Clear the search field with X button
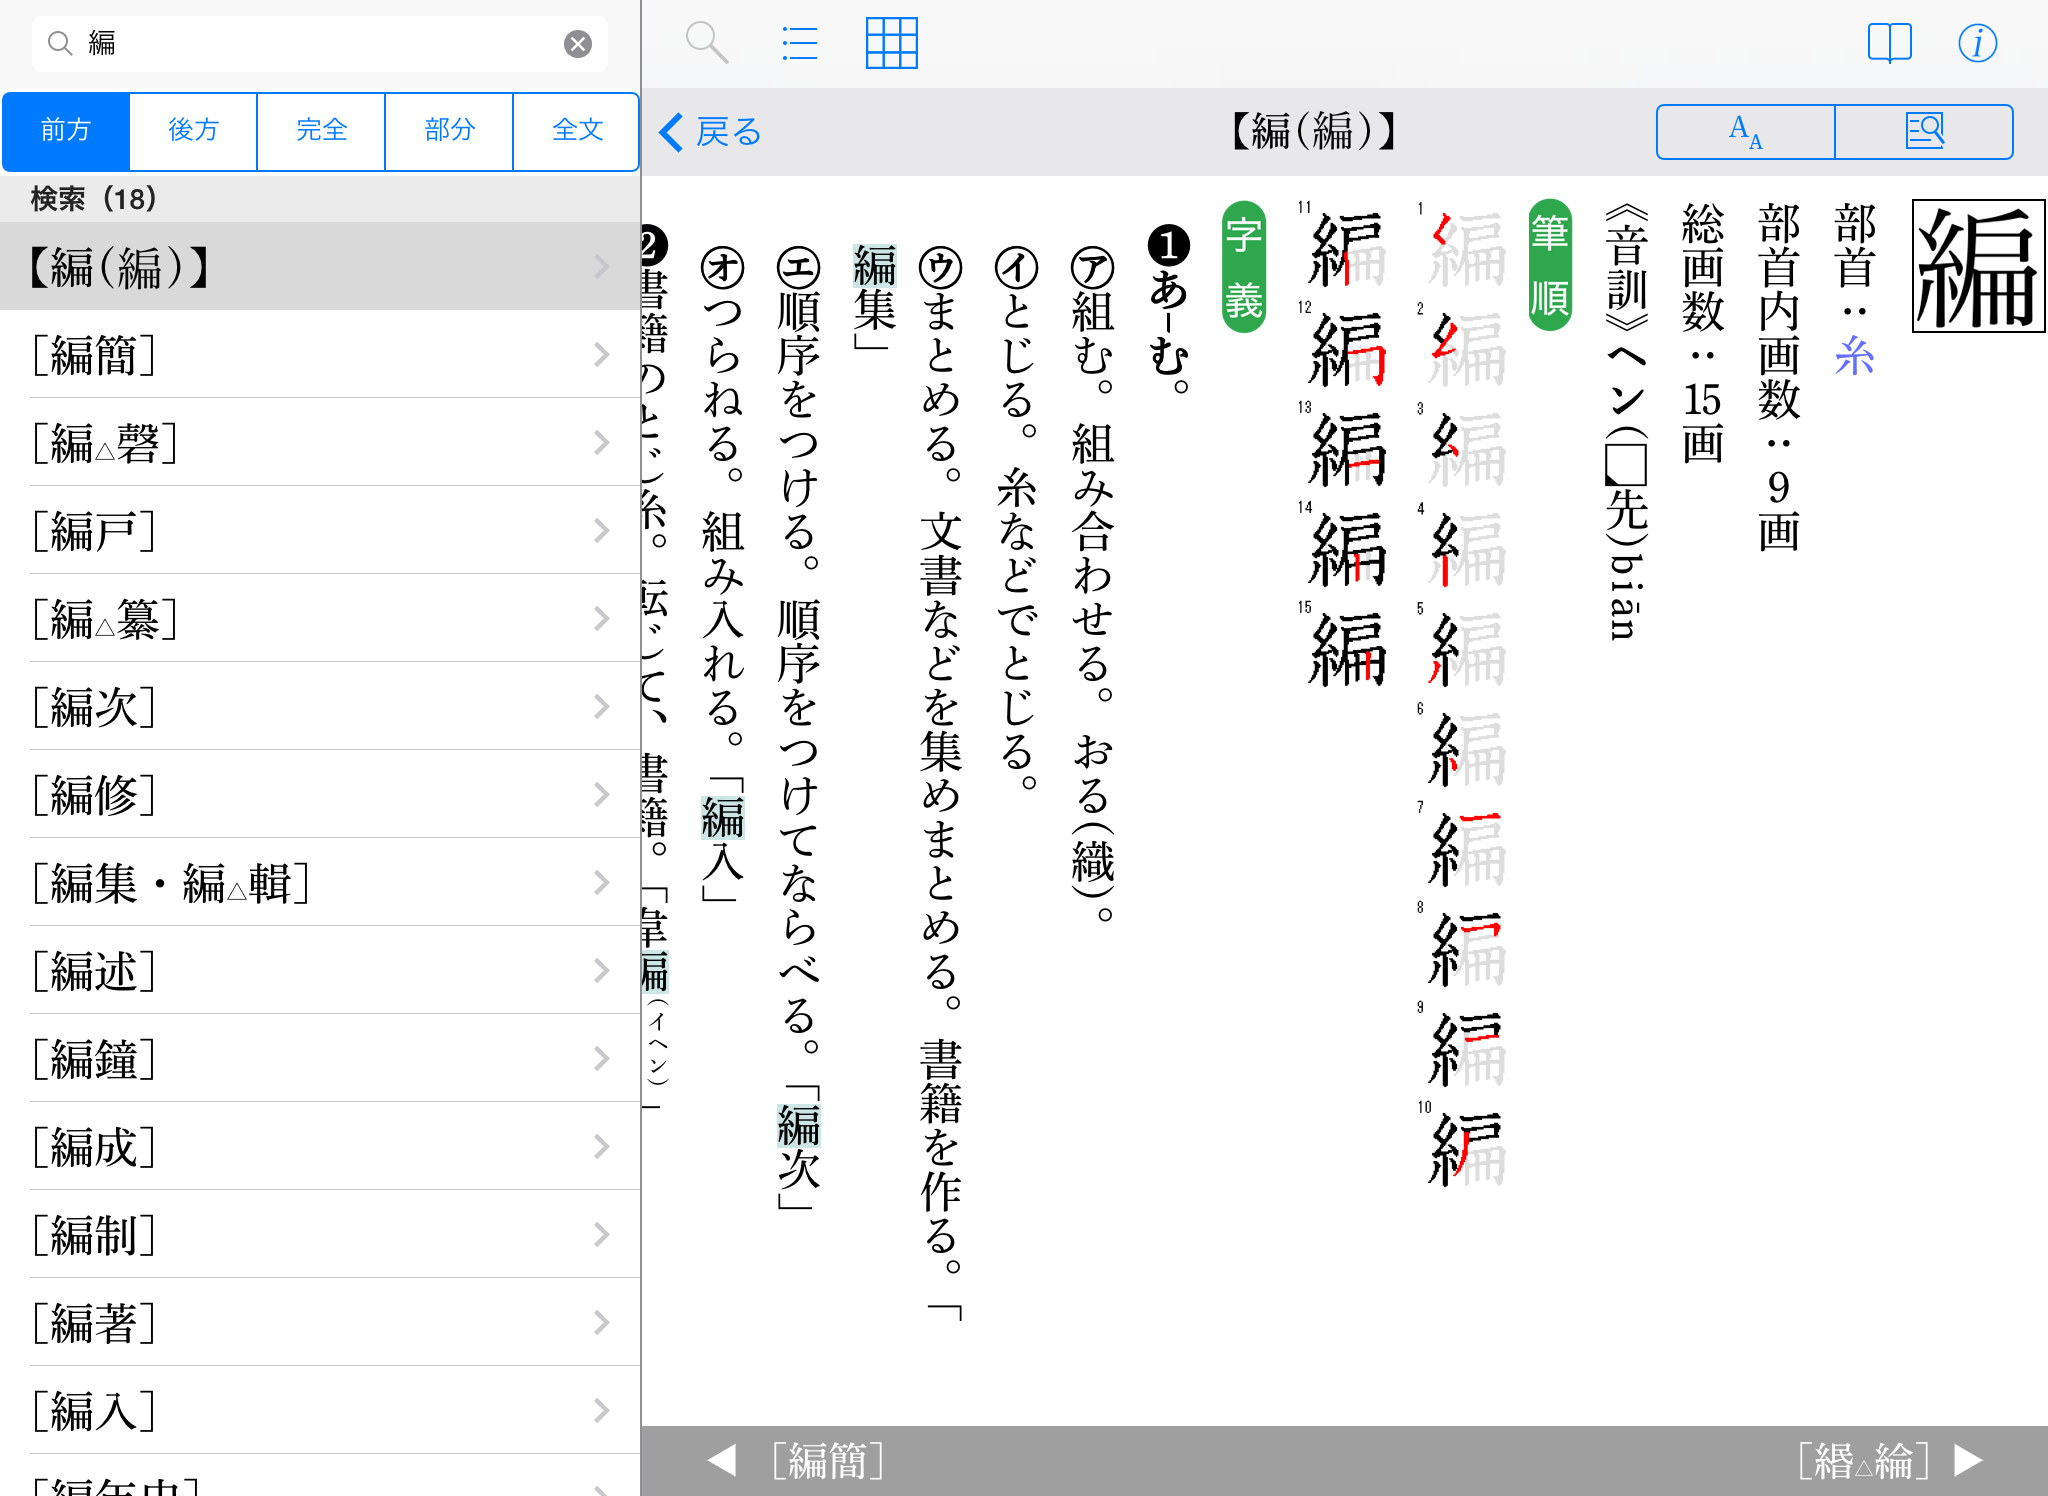 pos(577,44)
